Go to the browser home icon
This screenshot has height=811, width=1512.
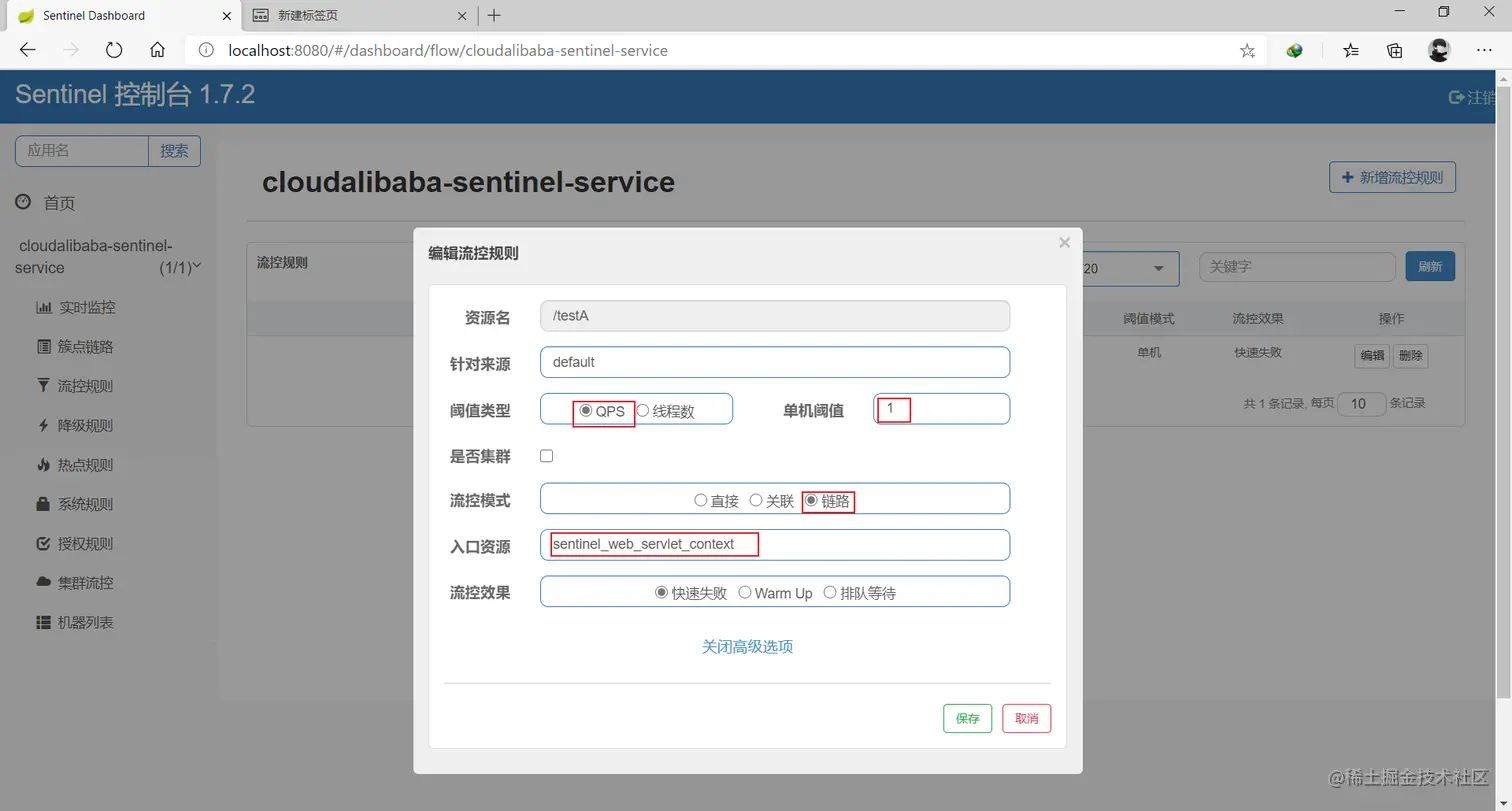click(x=157, y=50)
